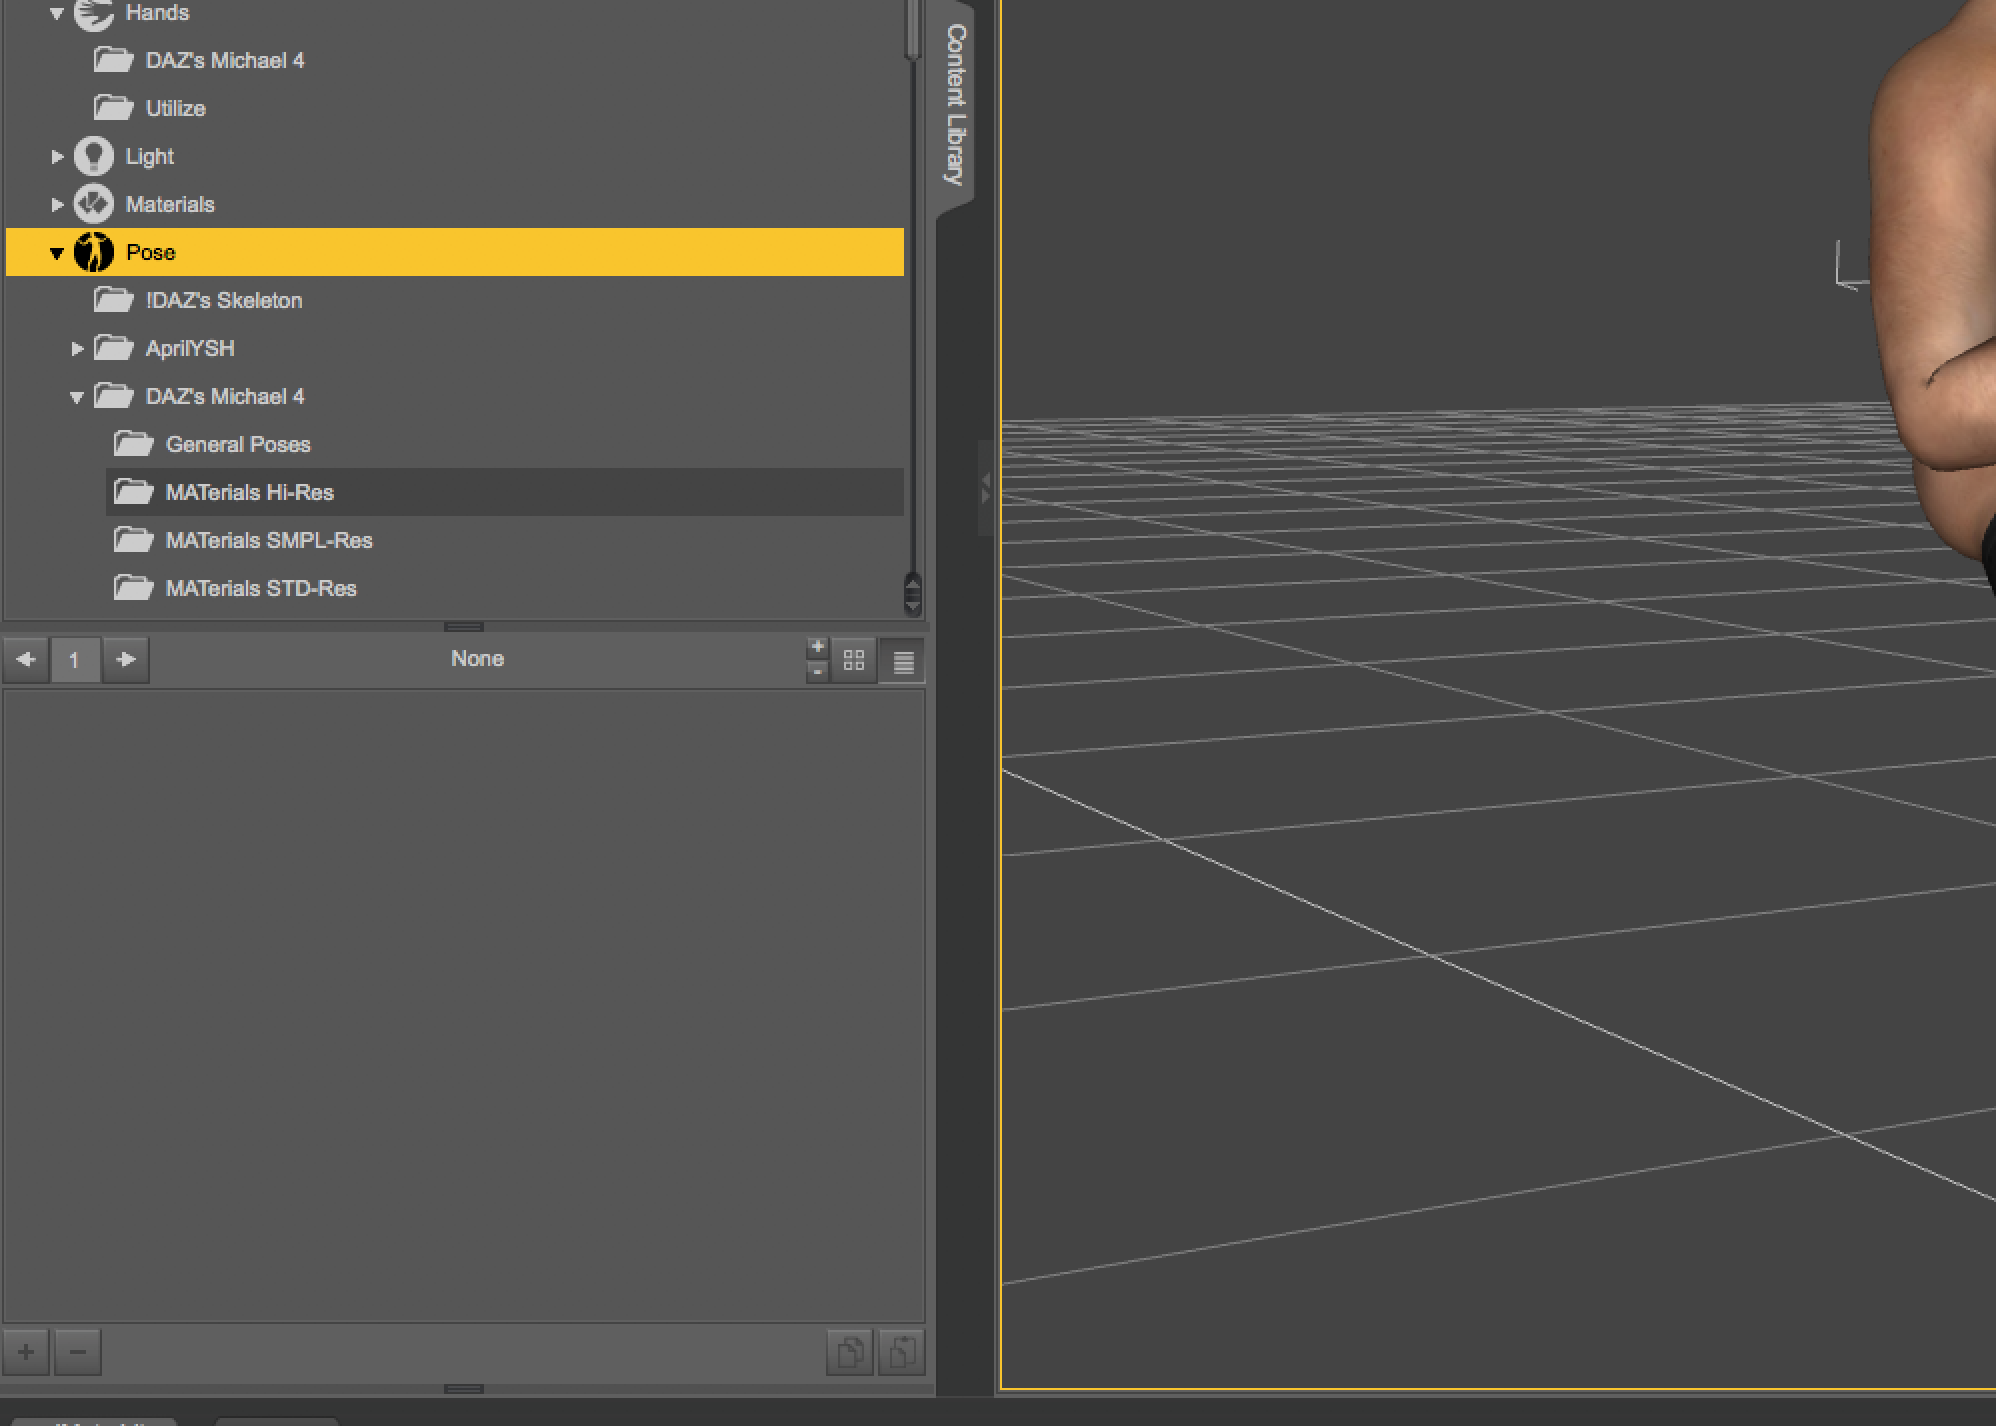Open the Content Library side tab
The width and height of the screenshot is (1996, 1426).
[956, 104]
